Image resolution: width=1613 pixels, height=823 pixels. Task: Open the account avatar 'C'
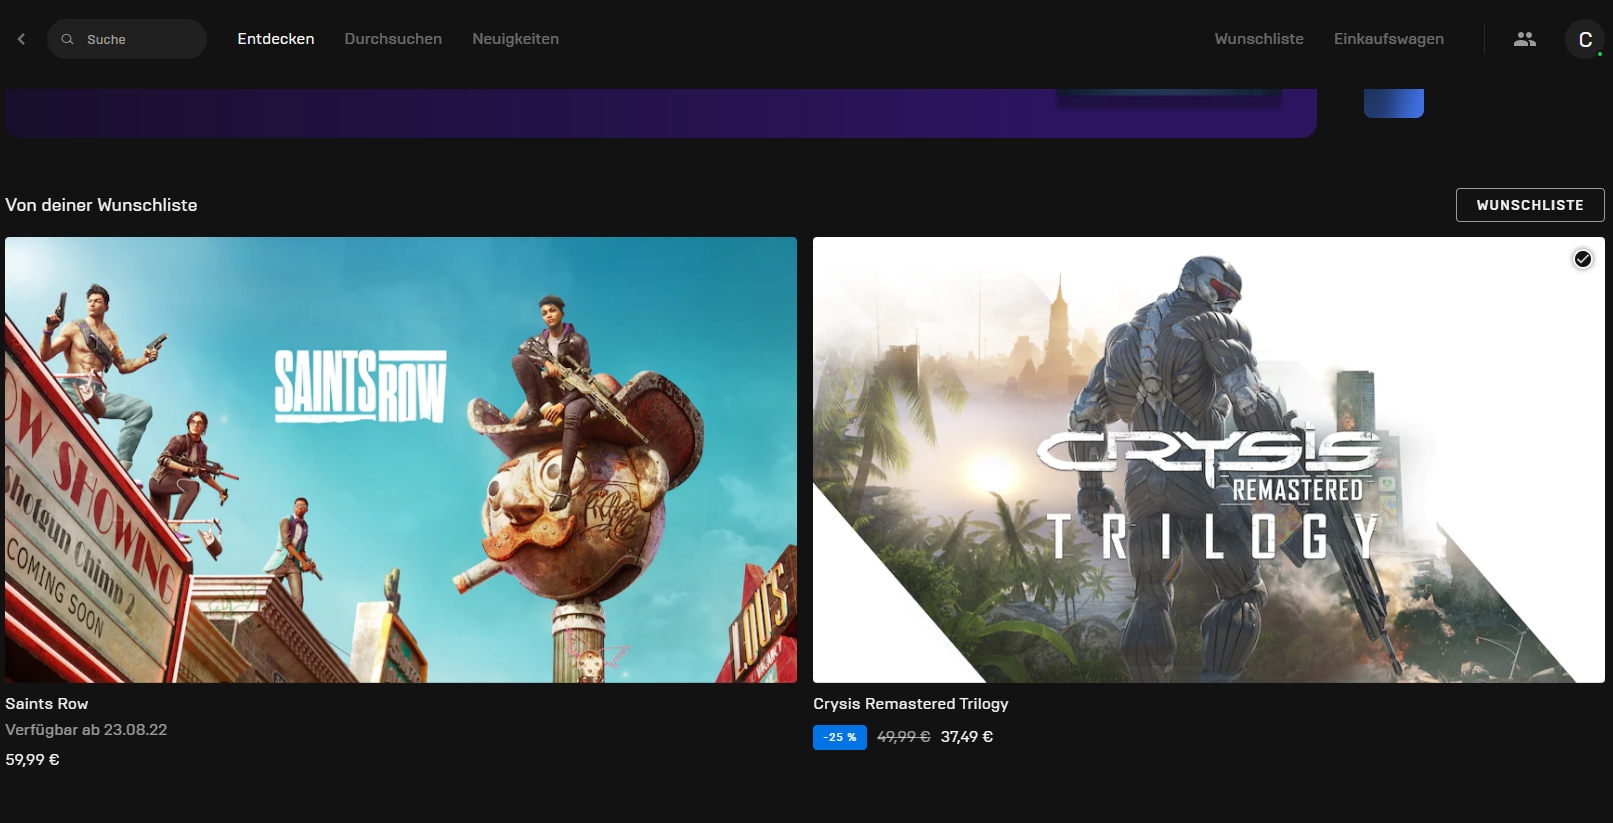pyautogui.click(x=1585, y=39)
